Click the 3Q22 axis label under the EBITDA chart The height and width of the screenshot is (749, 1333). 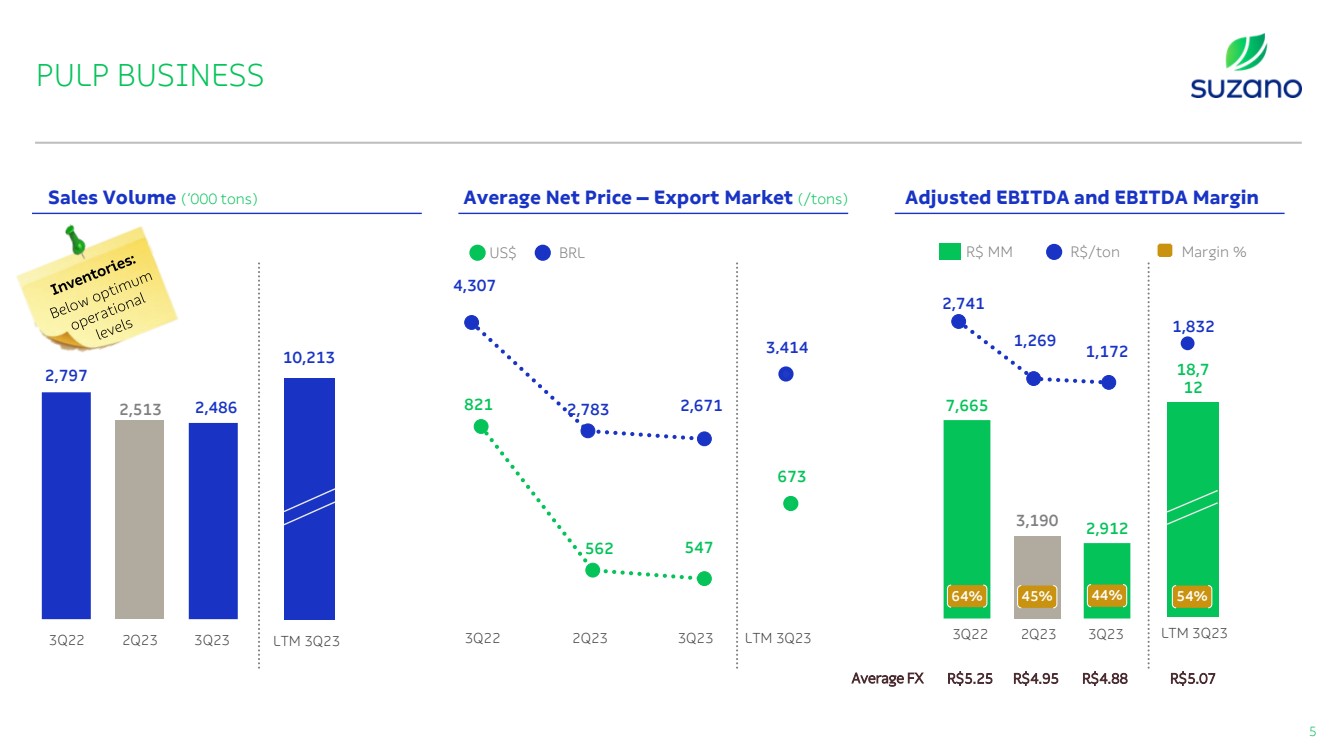coord(969,634)
